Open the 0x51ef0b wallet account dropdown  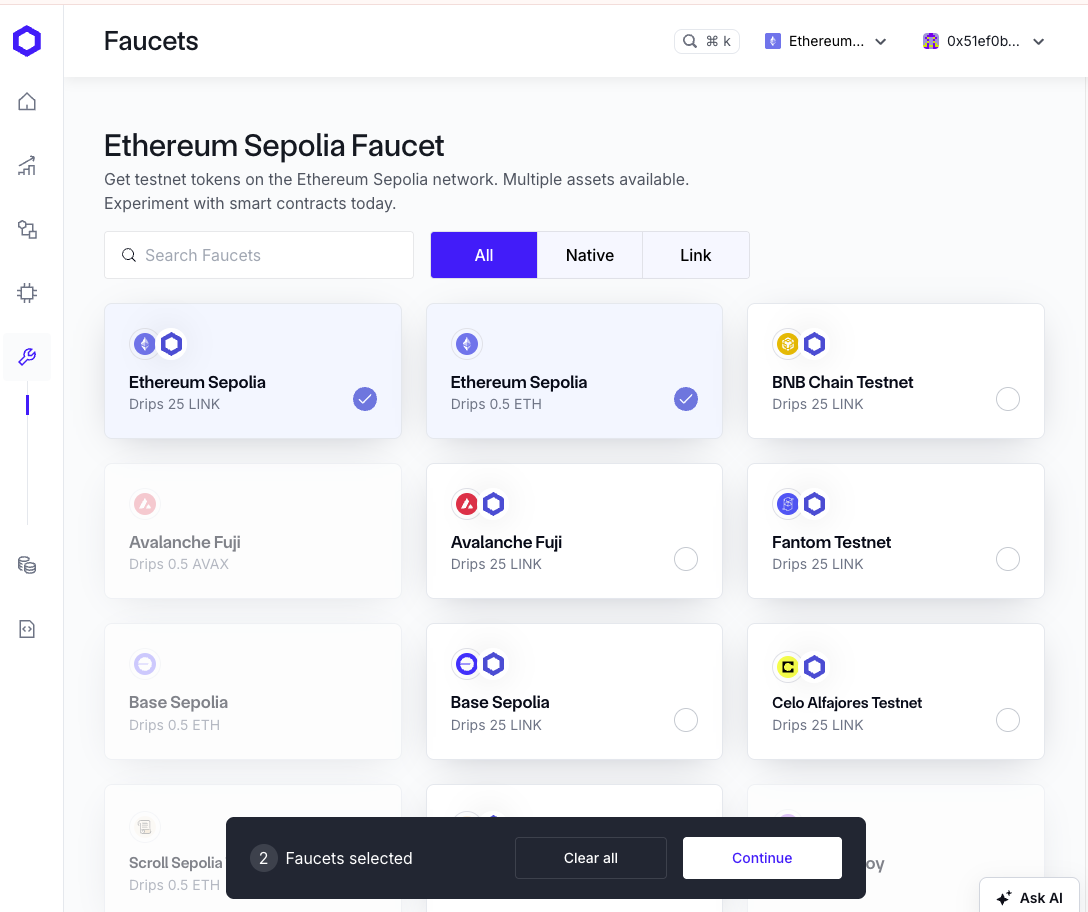click(984, 41)
